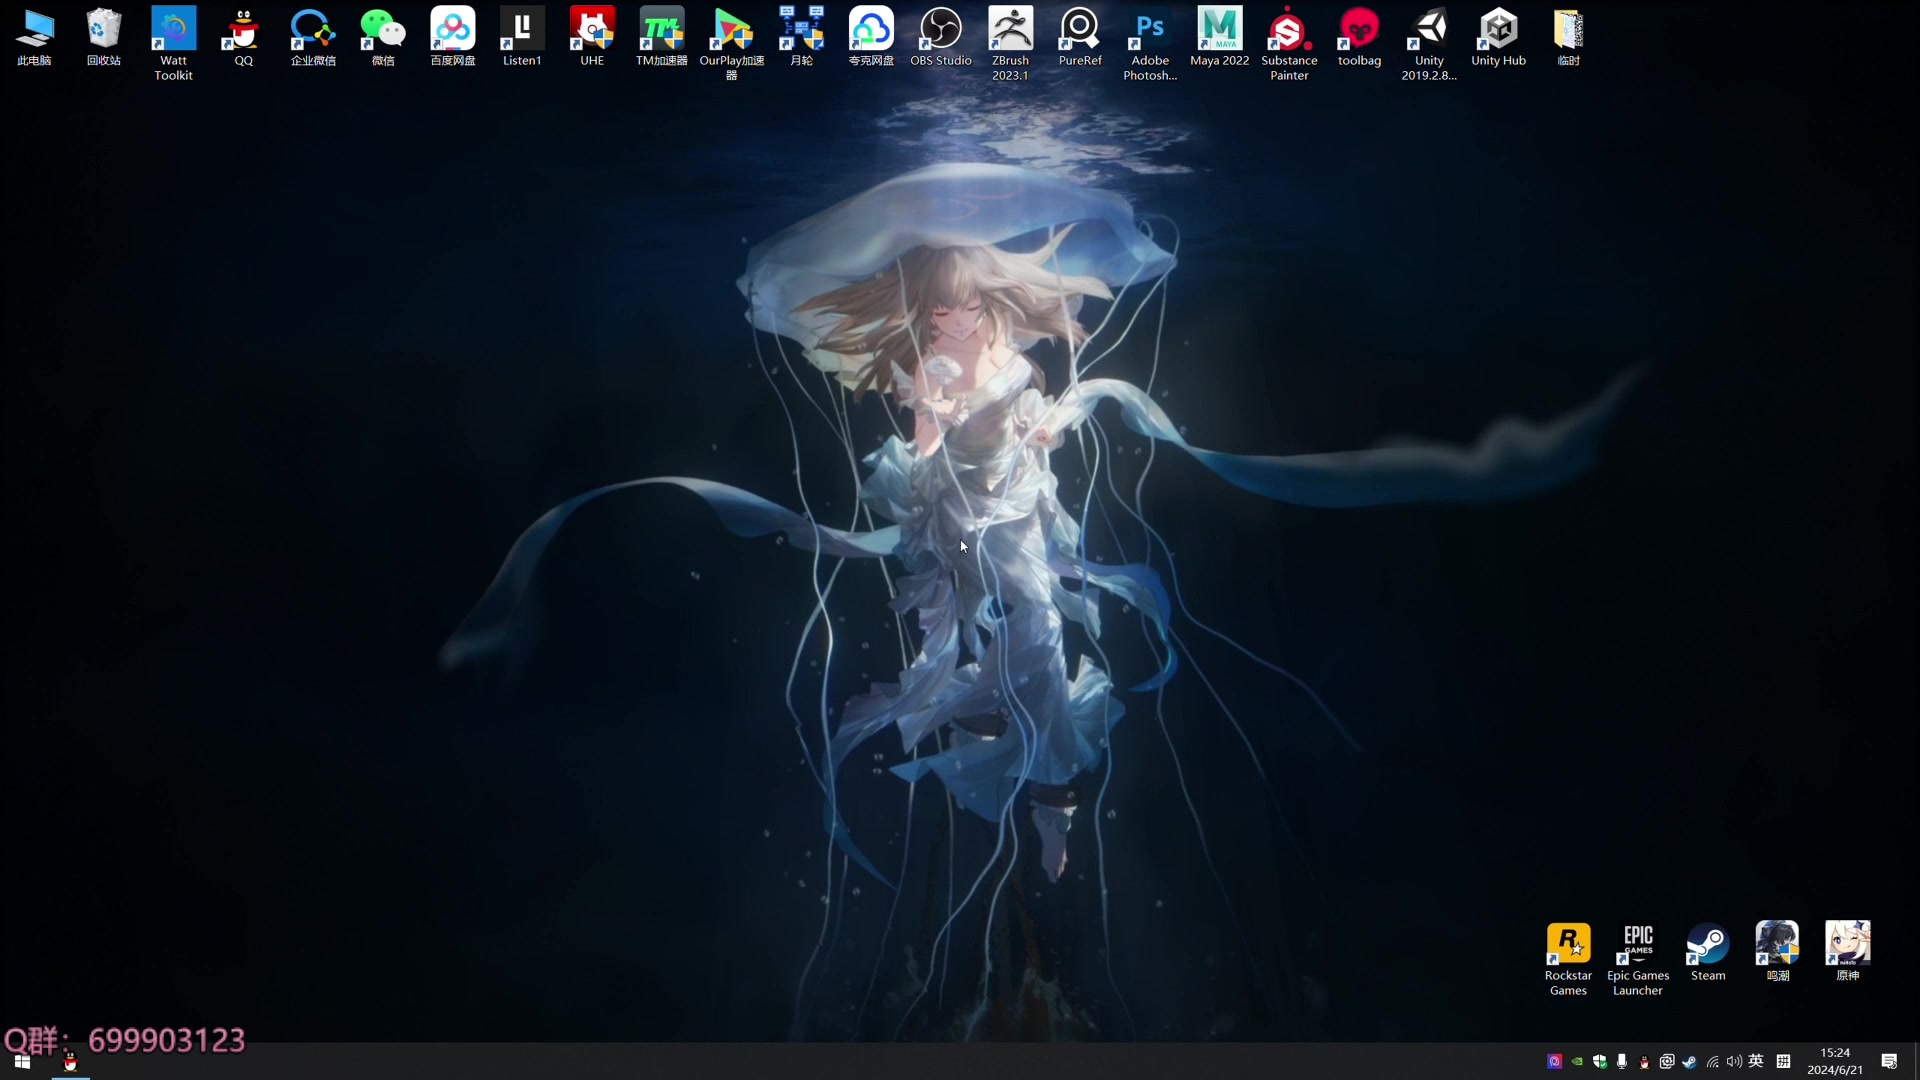Viewport: 1920px width, 1080px height.
Task: Select the Rockstar Games shortcut
Action: pos(1568,960)
